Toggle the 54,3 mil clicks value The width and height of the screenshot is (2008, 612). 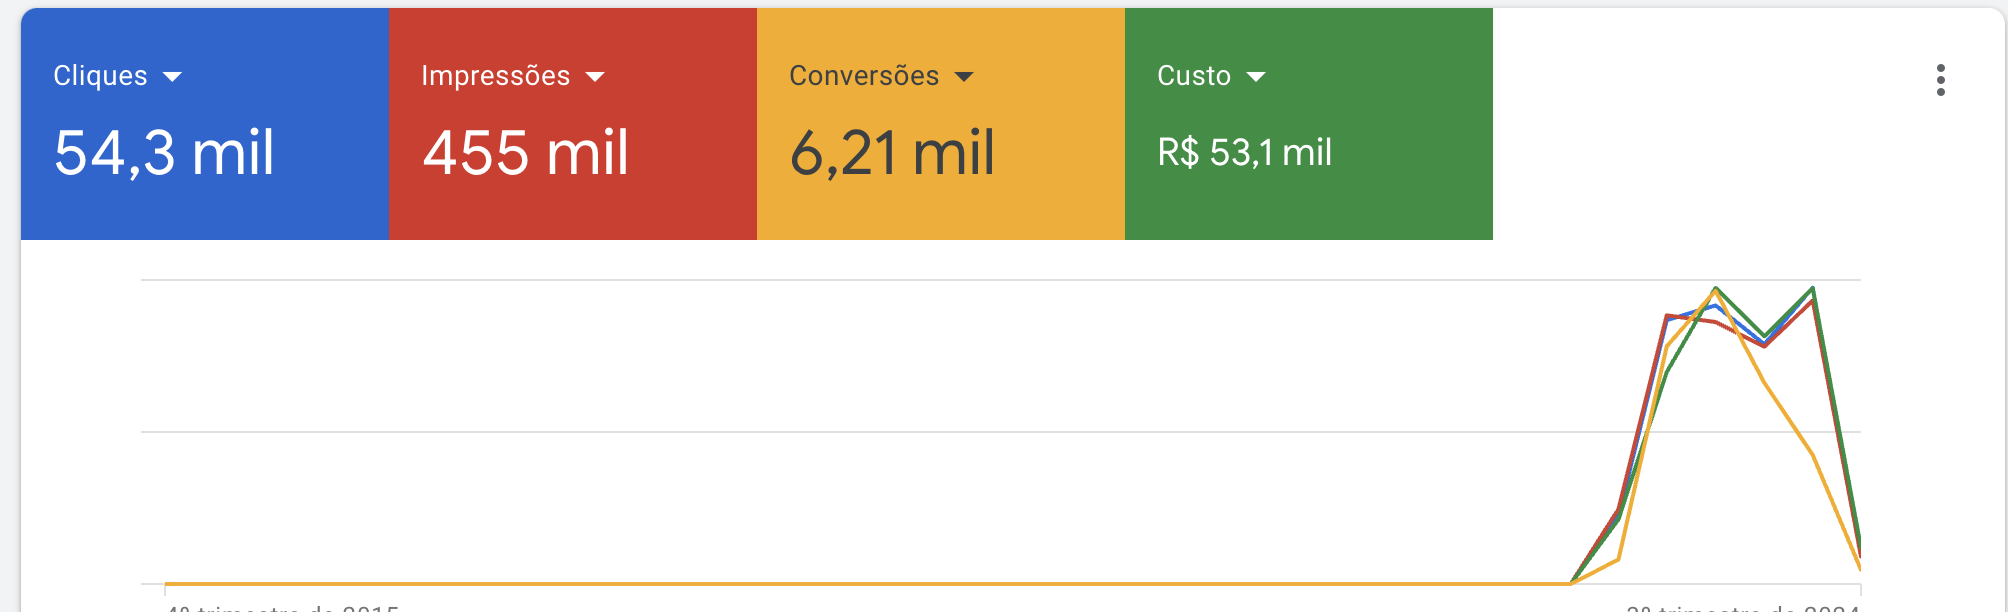164,153
